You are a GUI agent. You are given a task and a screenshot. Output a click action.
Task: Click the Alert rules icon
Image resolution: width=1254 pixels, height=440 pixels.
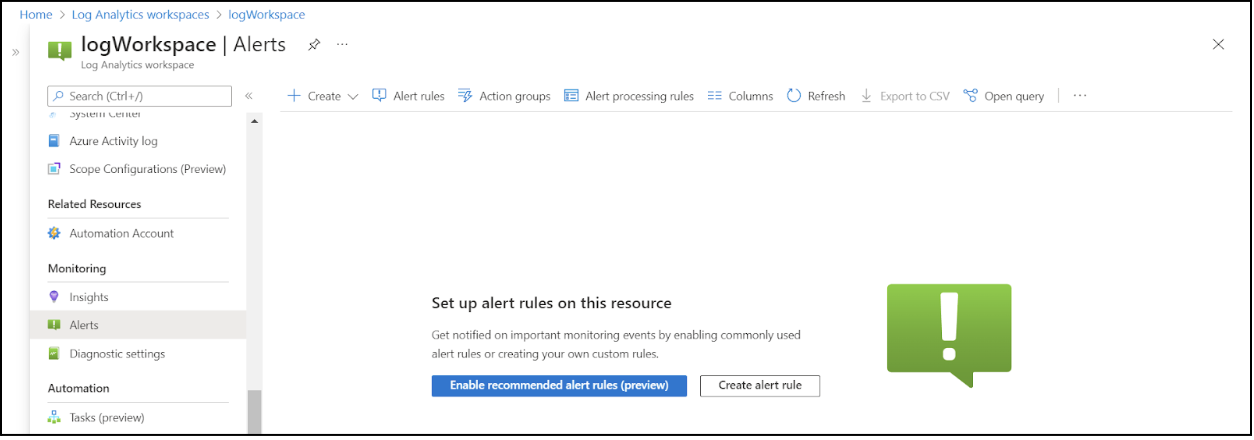pos(379,96)
